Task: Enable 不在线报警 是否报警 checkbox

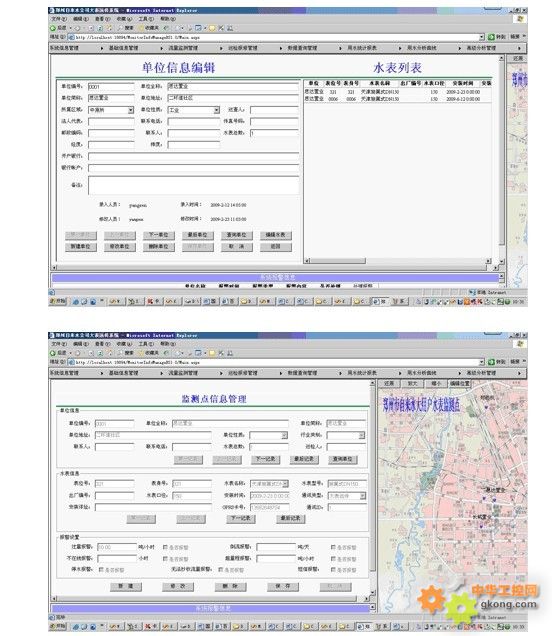Action: click(x=165, y=559)
